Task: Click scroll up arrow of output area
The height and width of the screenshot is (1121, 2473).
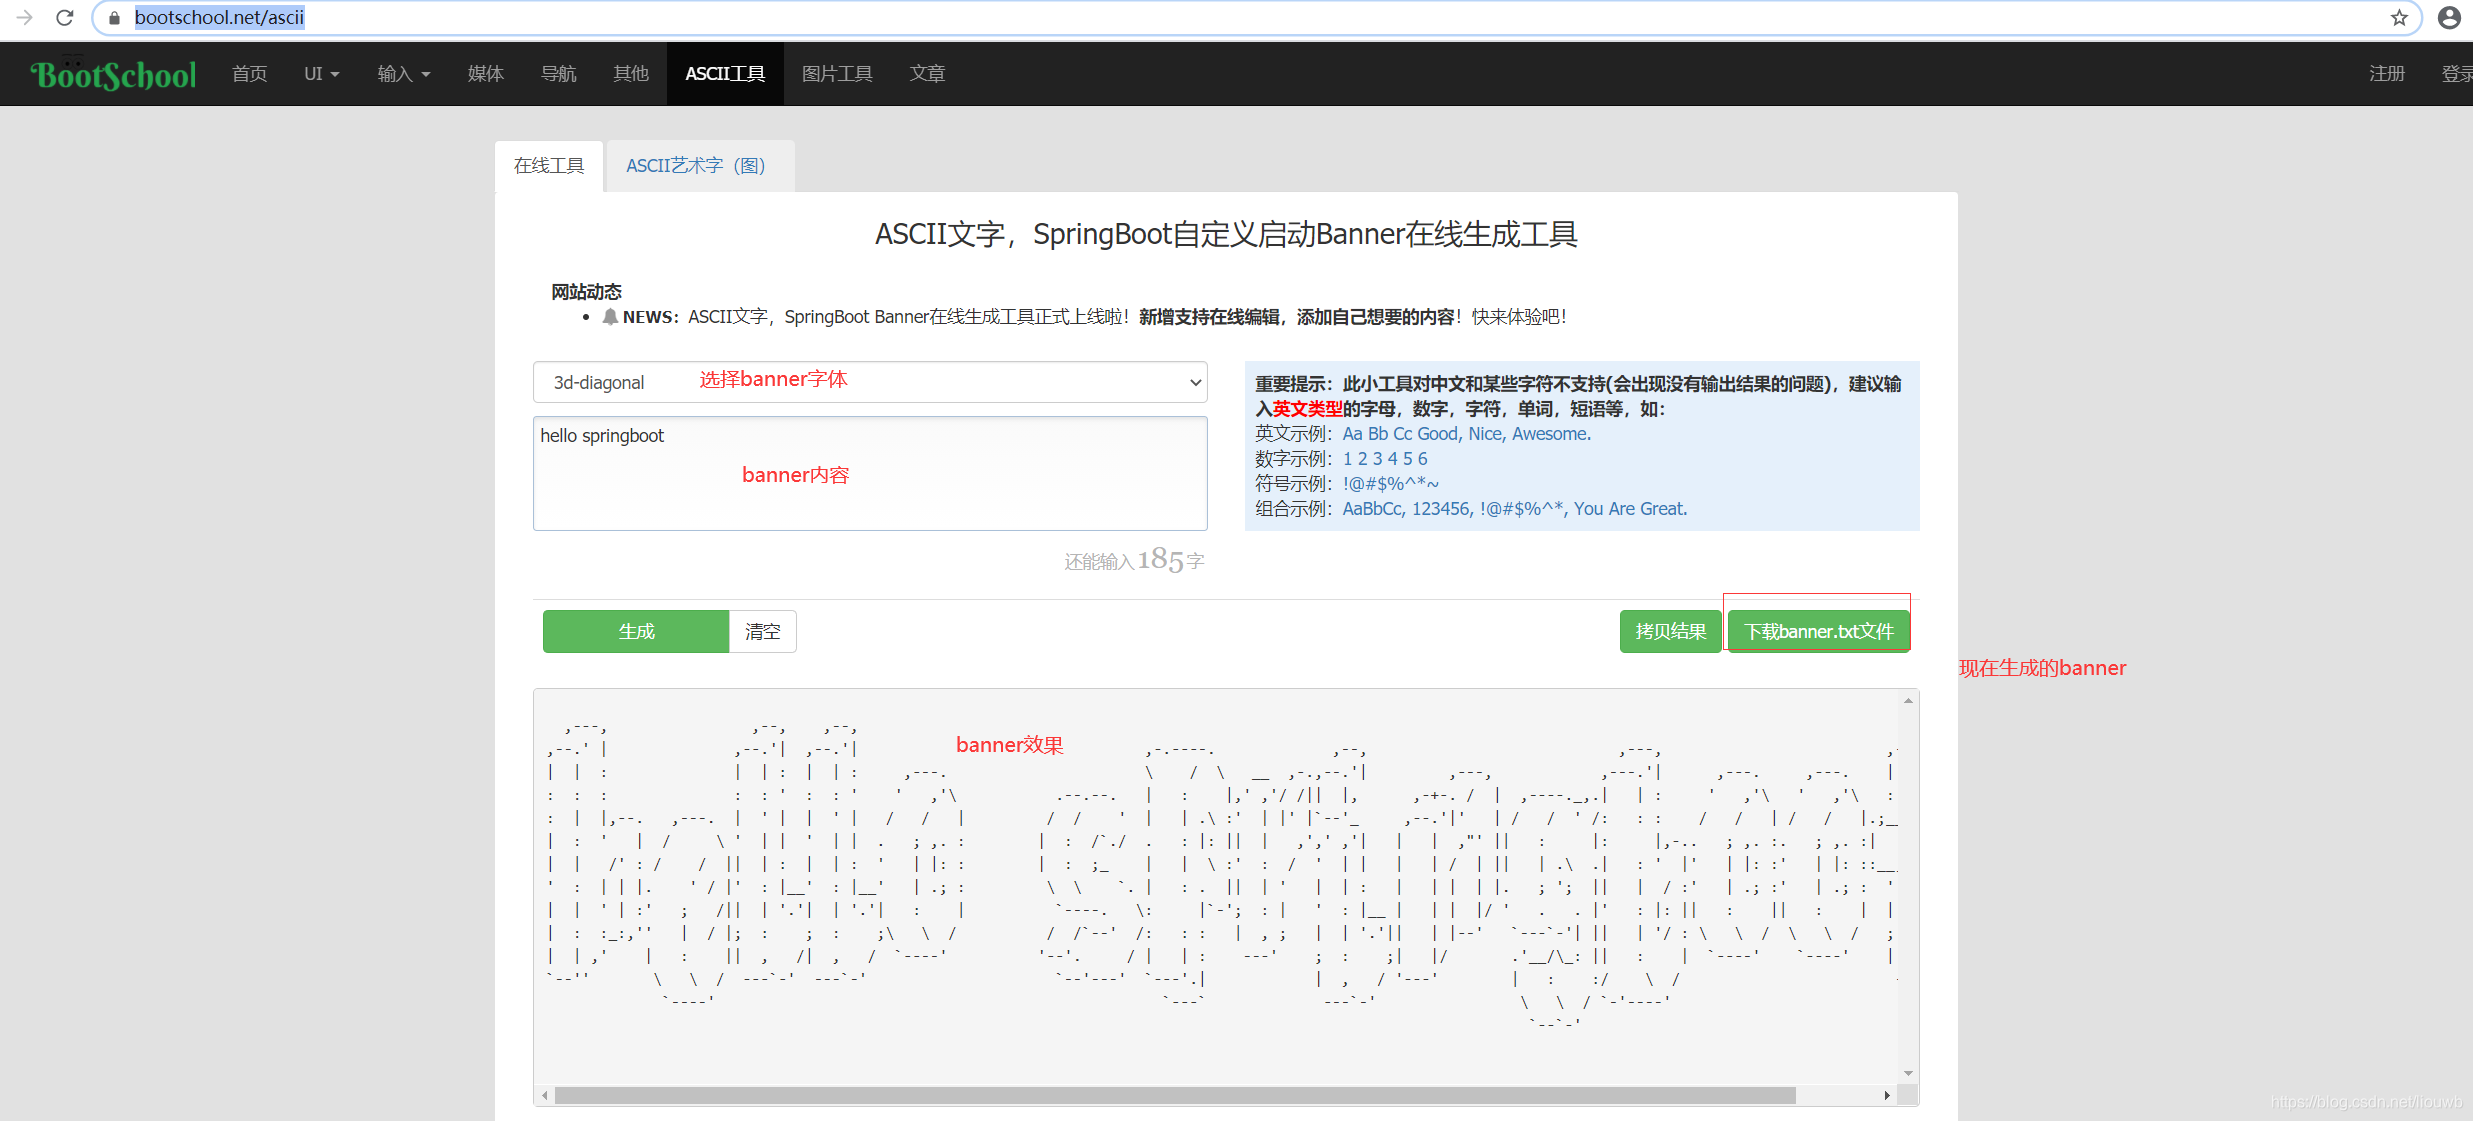Action: click(x=1908, y=701)
